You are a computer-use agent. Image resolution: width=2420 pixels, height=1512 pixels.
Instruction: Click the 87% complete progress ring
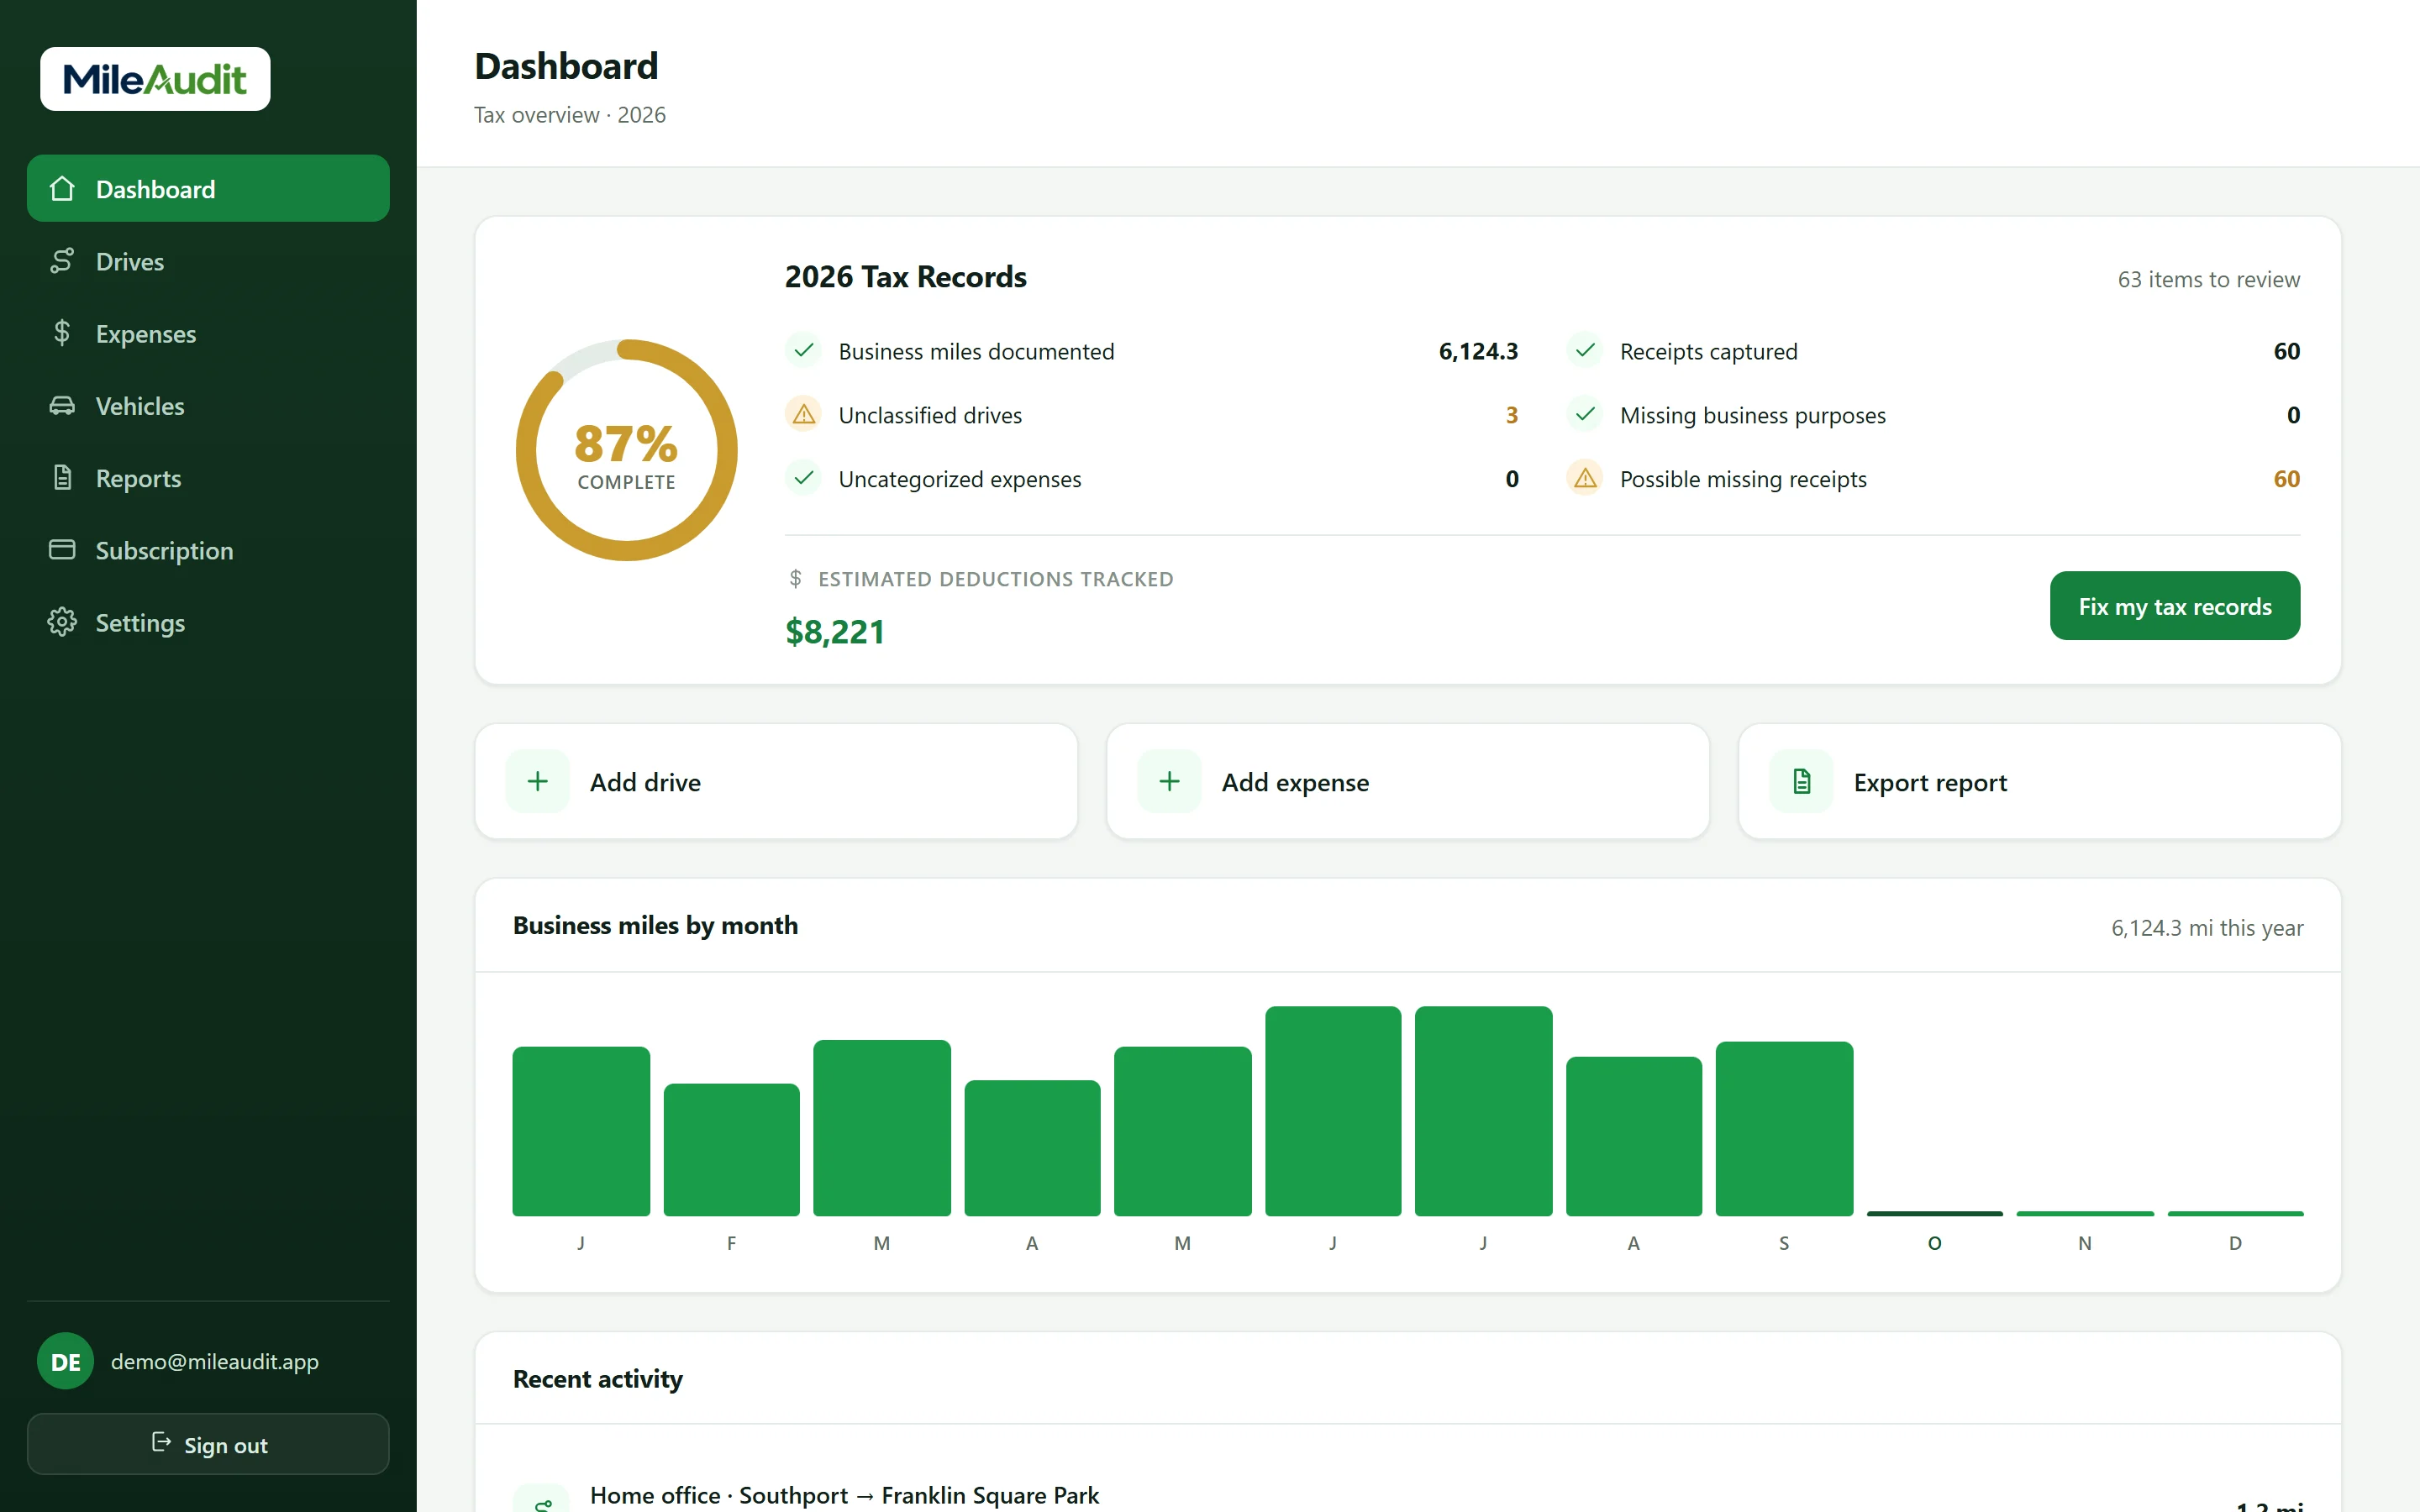point(626,450)
